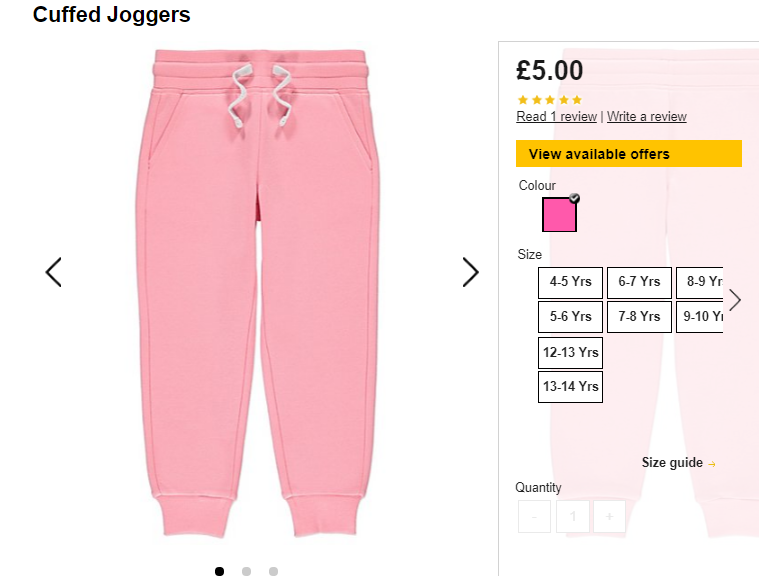Click the five-star rating icons
This screenshot has height=576, width=759.
point(549,100)
